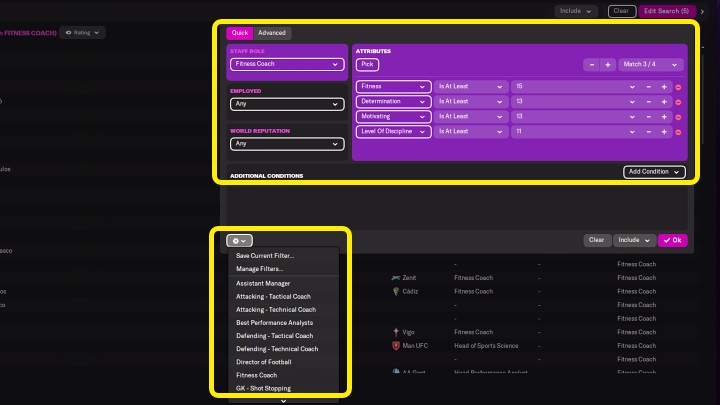The height and width of the screenshot is (405, 720).
Task: Select Save Current Filter menu entry
Action: [265, 256]
